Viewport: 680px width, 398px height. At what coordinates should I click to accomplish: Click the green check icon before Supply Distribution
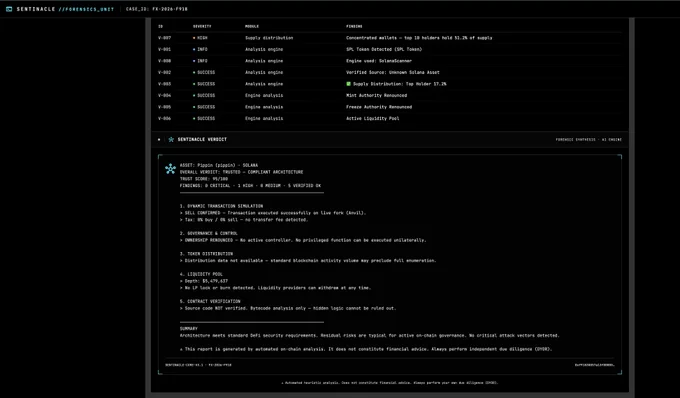tap(348, 84)
